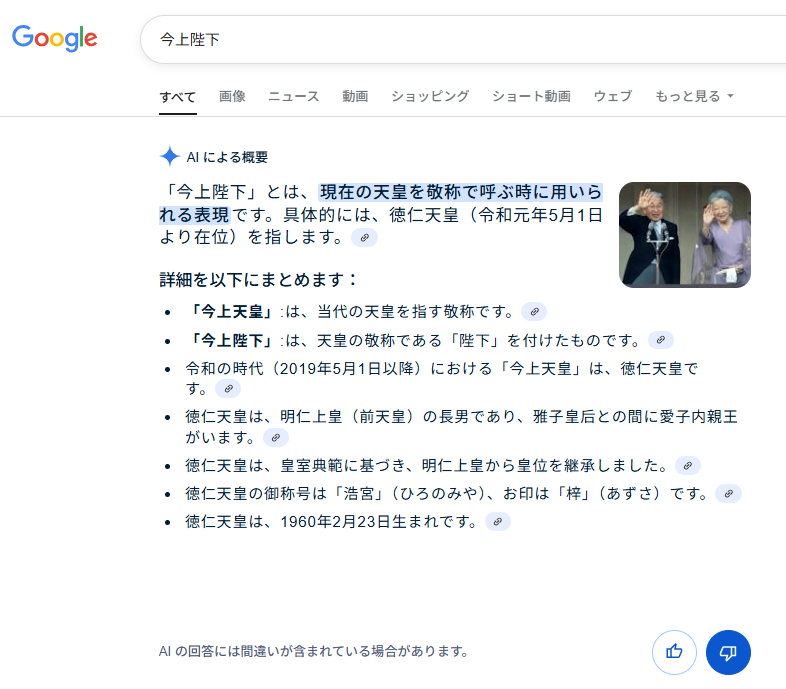Switch to the ウェブ tab

coord(613,96)
